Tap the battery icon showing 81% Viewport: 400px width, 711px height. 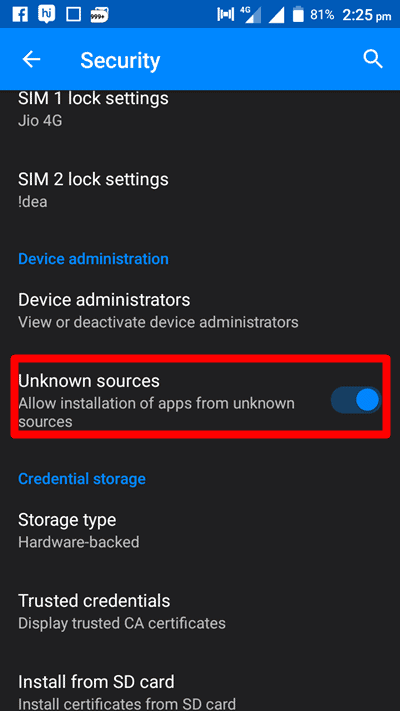[x=298, y=15]
